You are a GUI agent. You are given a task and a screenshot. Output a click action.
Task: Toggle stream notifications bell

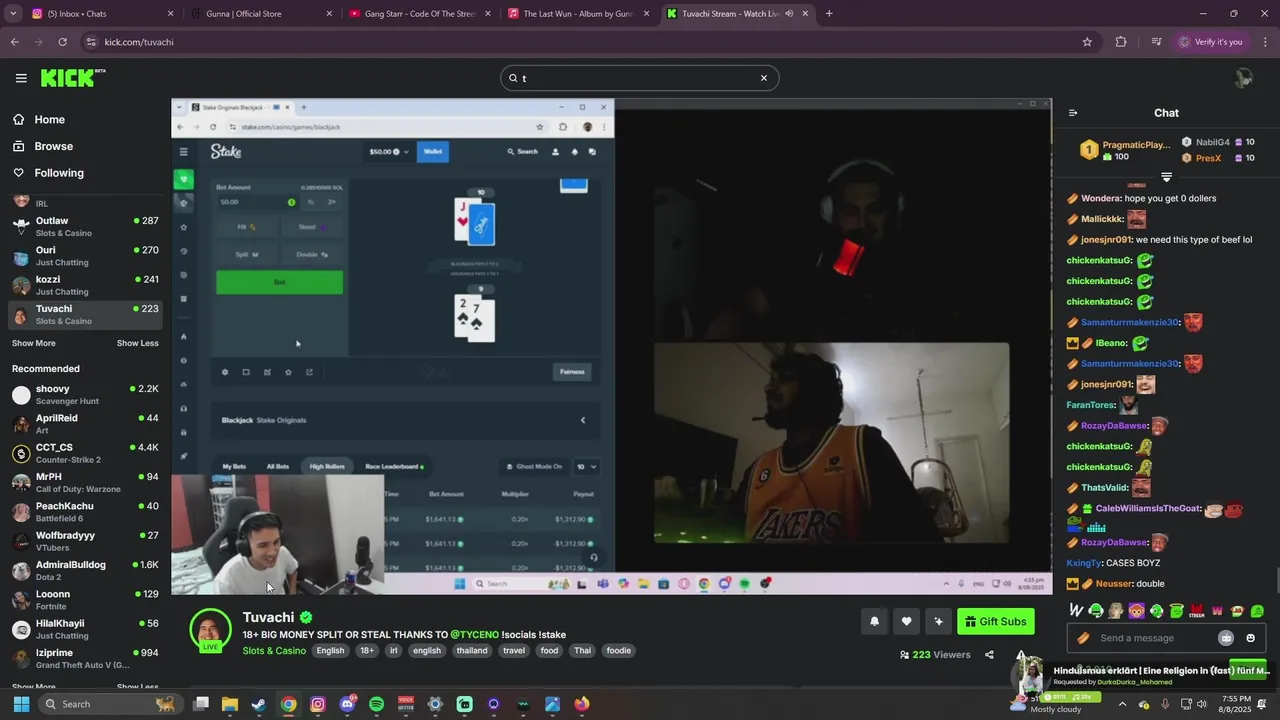[x=874, y=621]
